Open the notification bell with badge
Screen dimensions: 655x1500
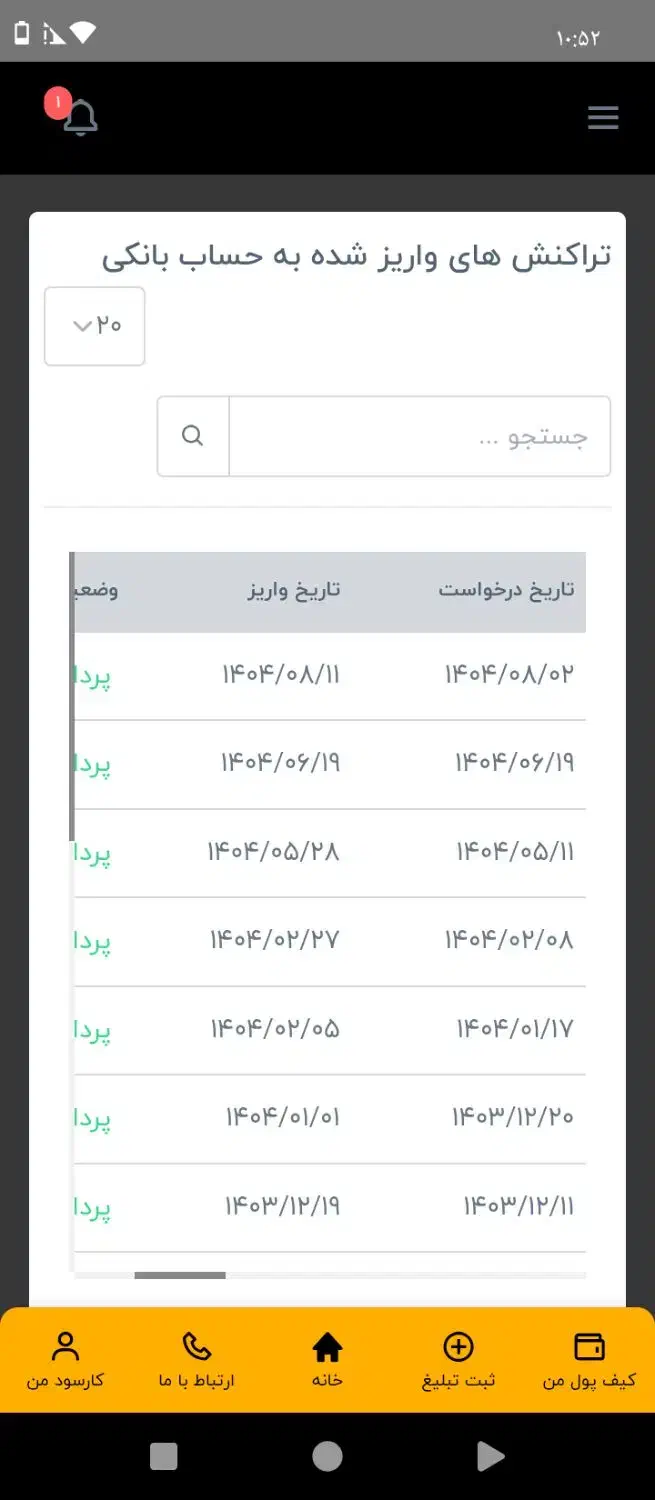tap(80, 117)
